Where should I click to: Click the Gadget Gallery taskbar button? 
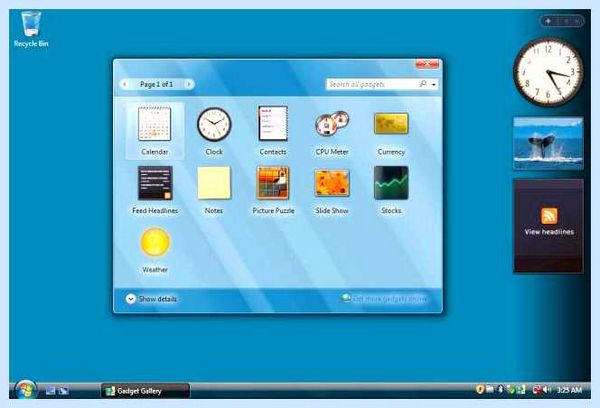coord(145,391)
